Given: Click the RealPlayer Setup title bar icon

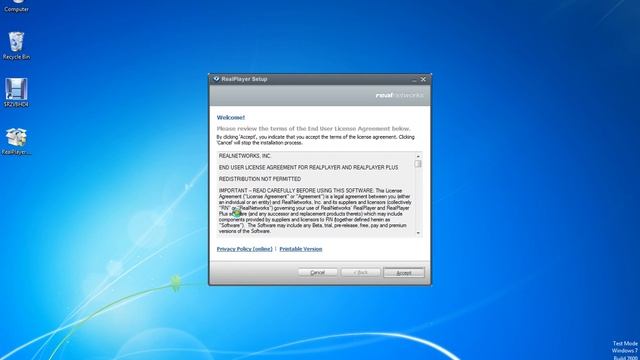Looking at the screenshot, I should coord(216,79).
